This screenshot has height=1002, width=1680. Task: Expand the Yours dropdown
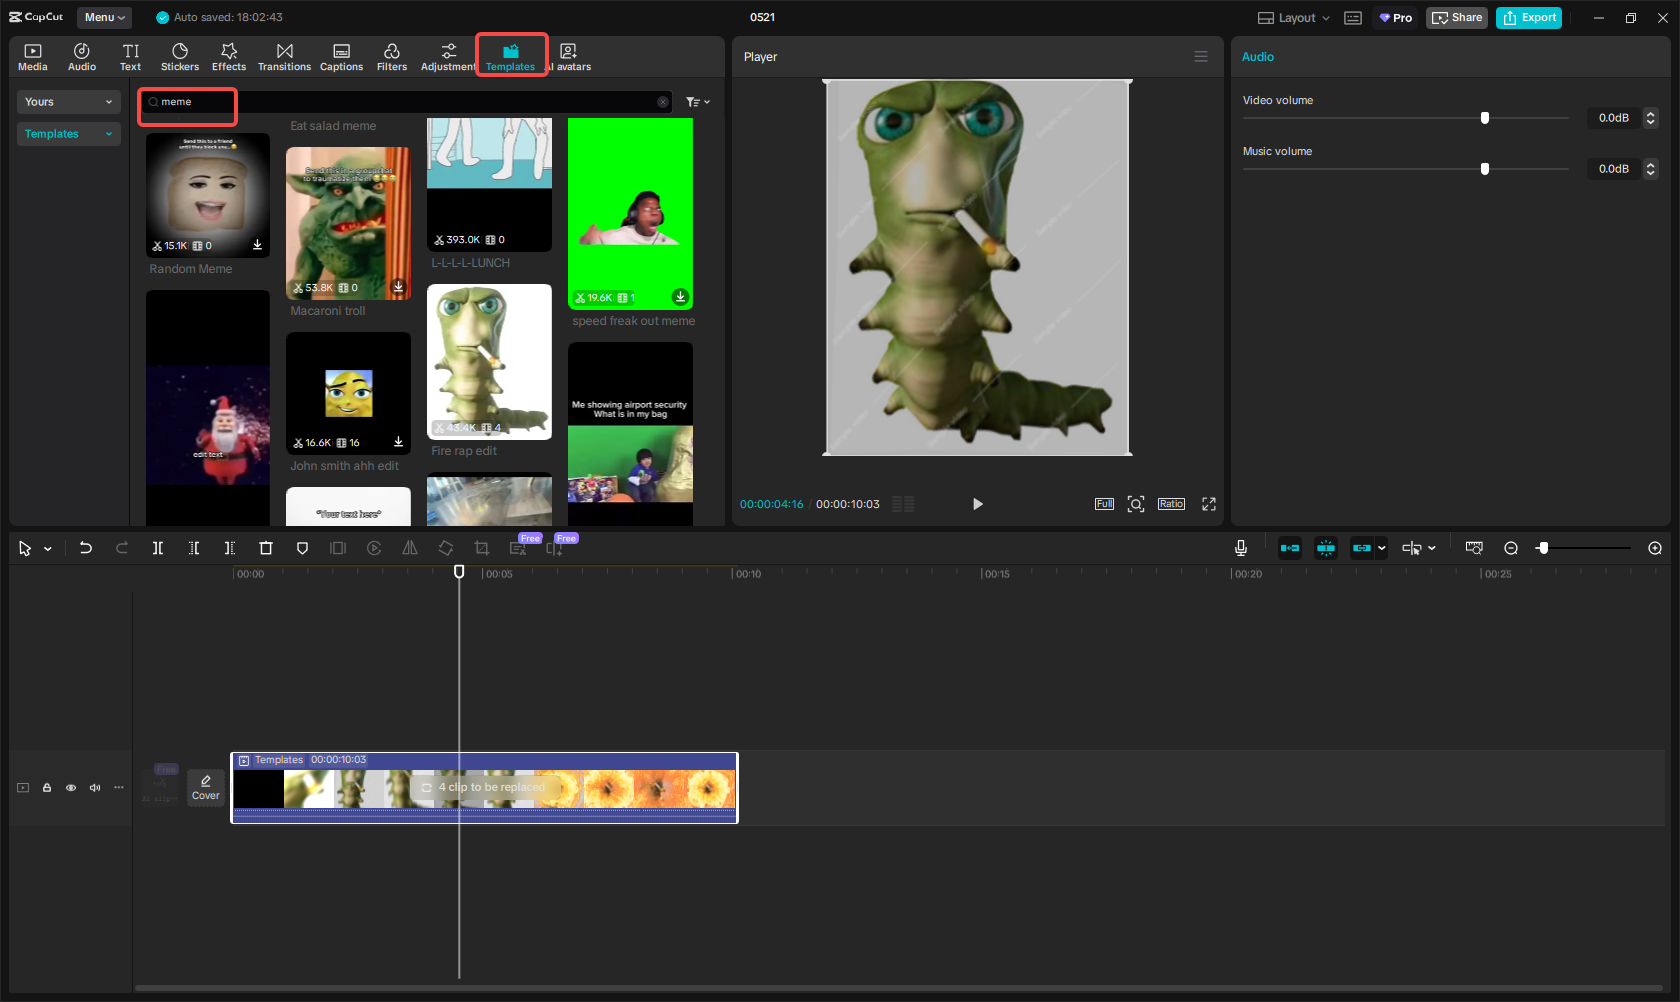(x=68, y=102)
